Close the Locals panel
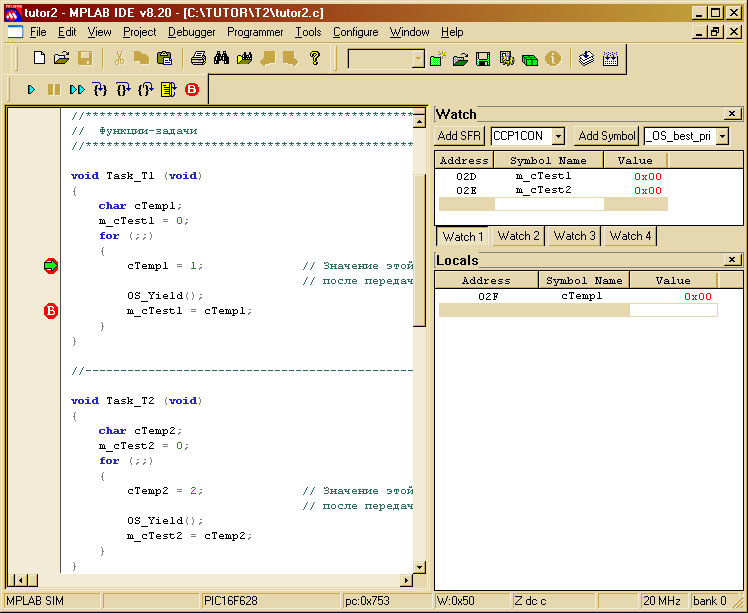Viewport: 748px width, 613px height. tap(732, 260)
